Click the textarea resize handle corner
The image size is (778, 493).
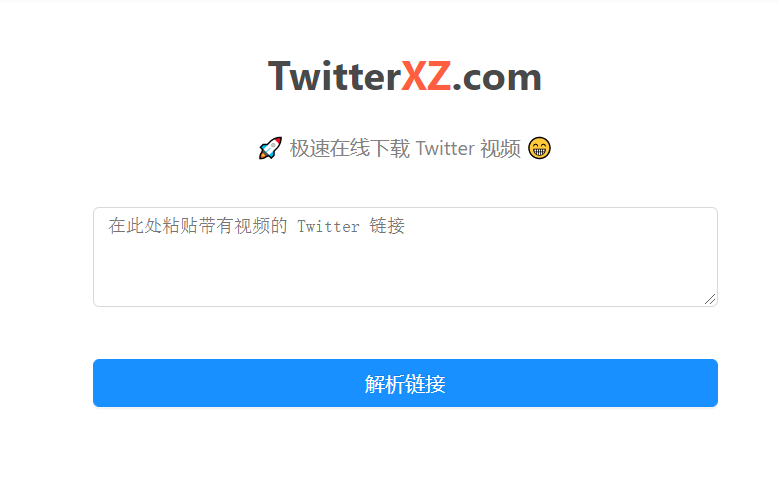[x=710, y=299]
